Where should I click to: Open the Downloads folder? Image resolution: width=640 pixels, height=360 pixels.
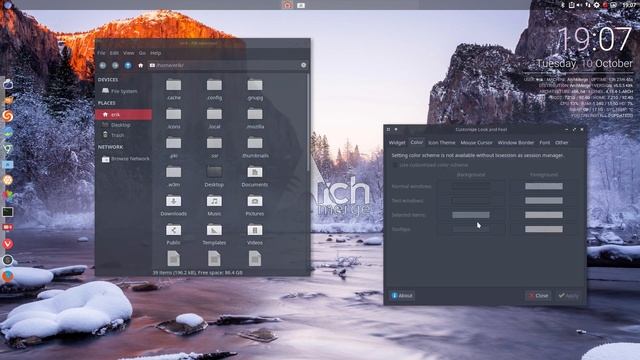coord(173,205)
